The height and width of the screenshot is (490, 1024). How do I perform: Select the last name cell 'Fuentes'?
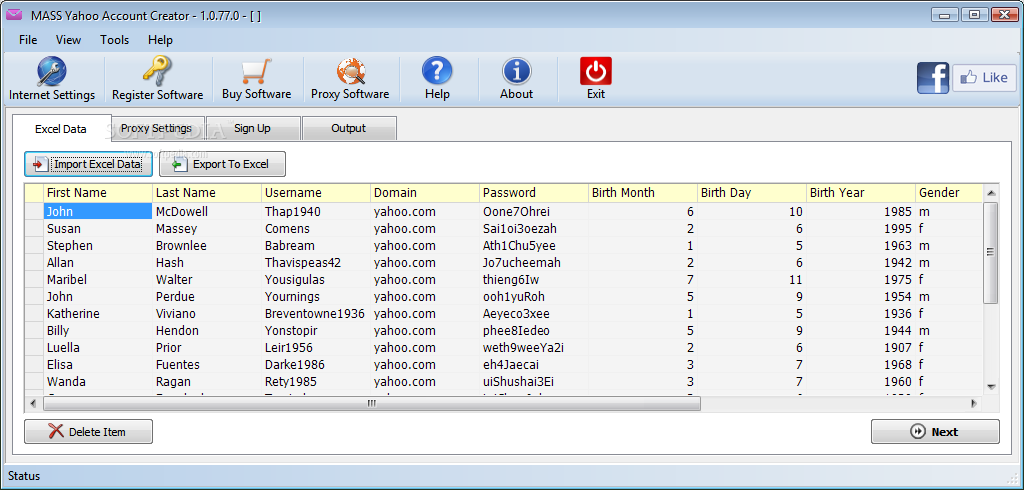207,365
